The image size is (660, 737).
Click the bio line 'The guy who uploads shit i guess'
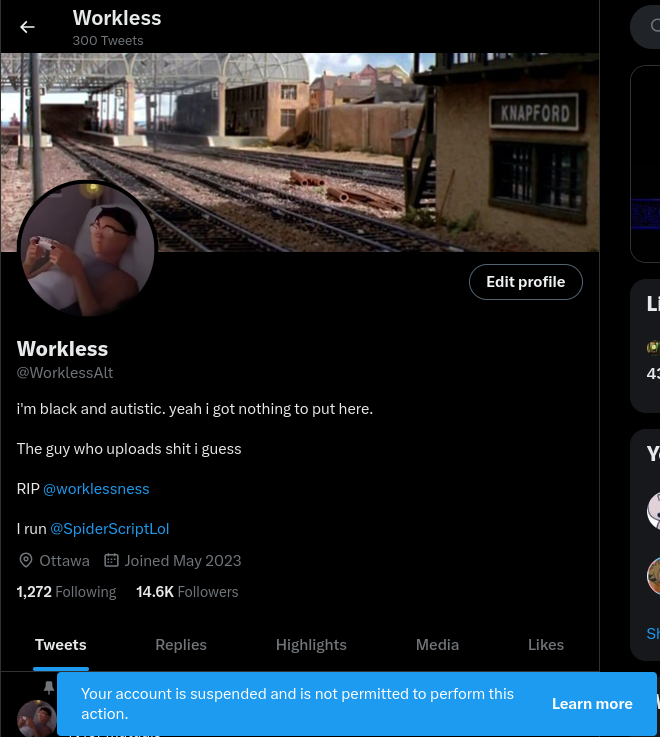click(129, 449)
